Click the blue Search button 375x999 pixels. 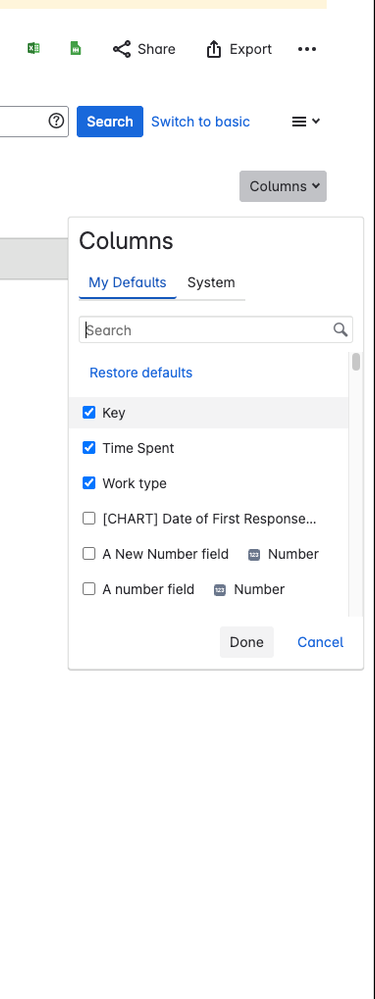(x=110, y=121)
